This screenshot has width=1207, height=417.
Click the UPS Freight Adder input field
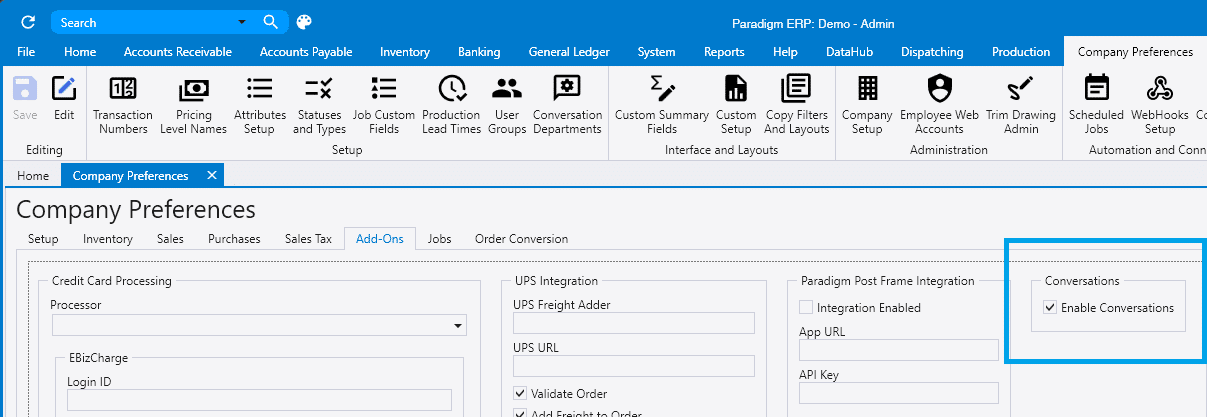(633, 323)
